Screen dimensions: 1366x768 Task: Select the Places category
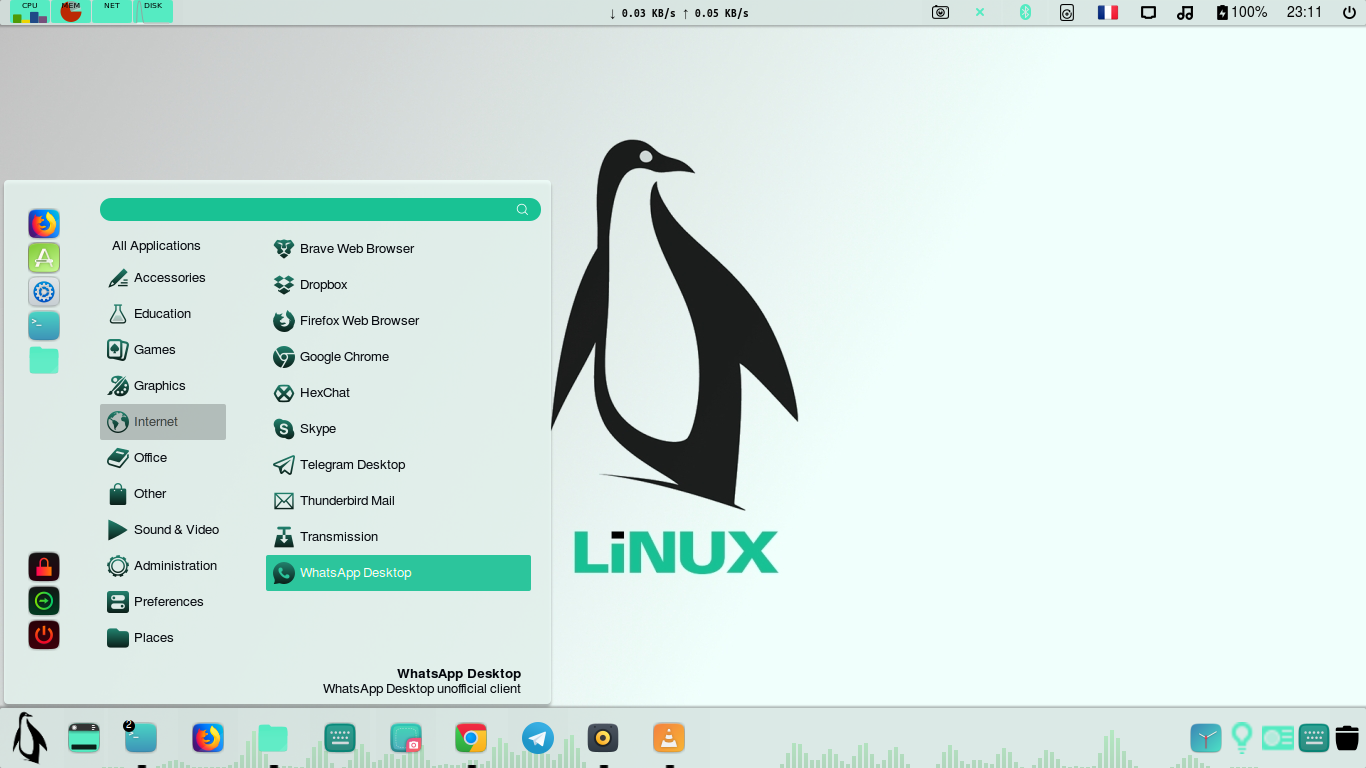point(163,638)
